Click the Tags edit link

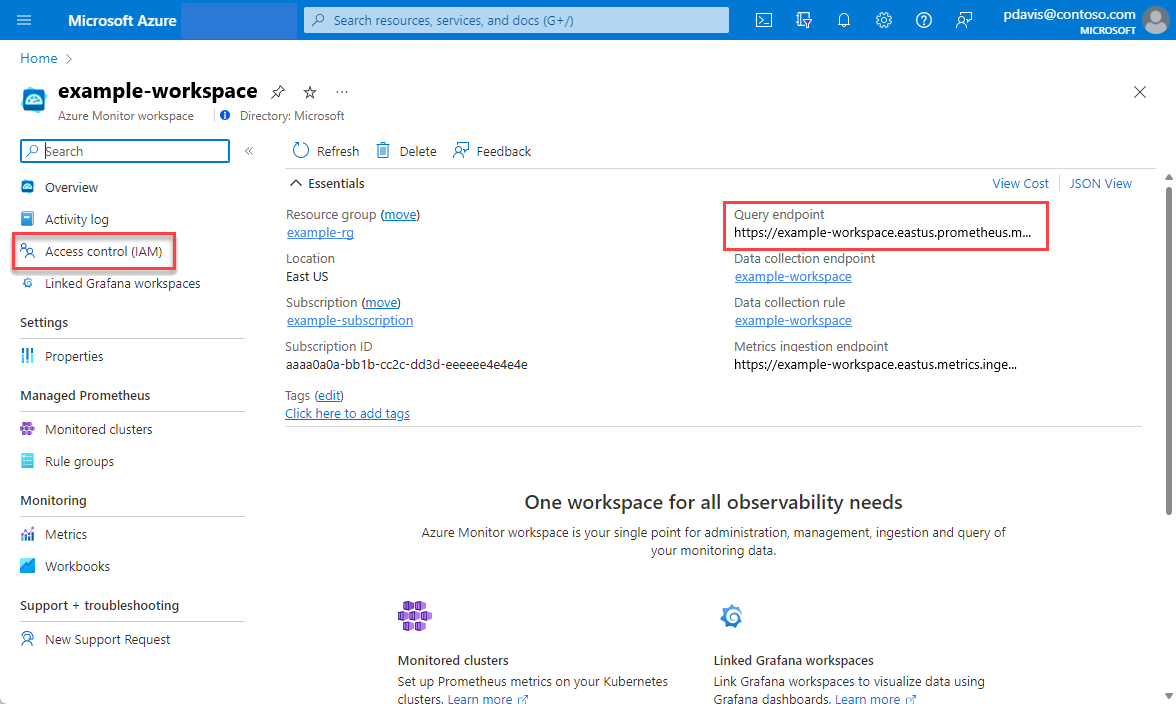tap(328, 395)
